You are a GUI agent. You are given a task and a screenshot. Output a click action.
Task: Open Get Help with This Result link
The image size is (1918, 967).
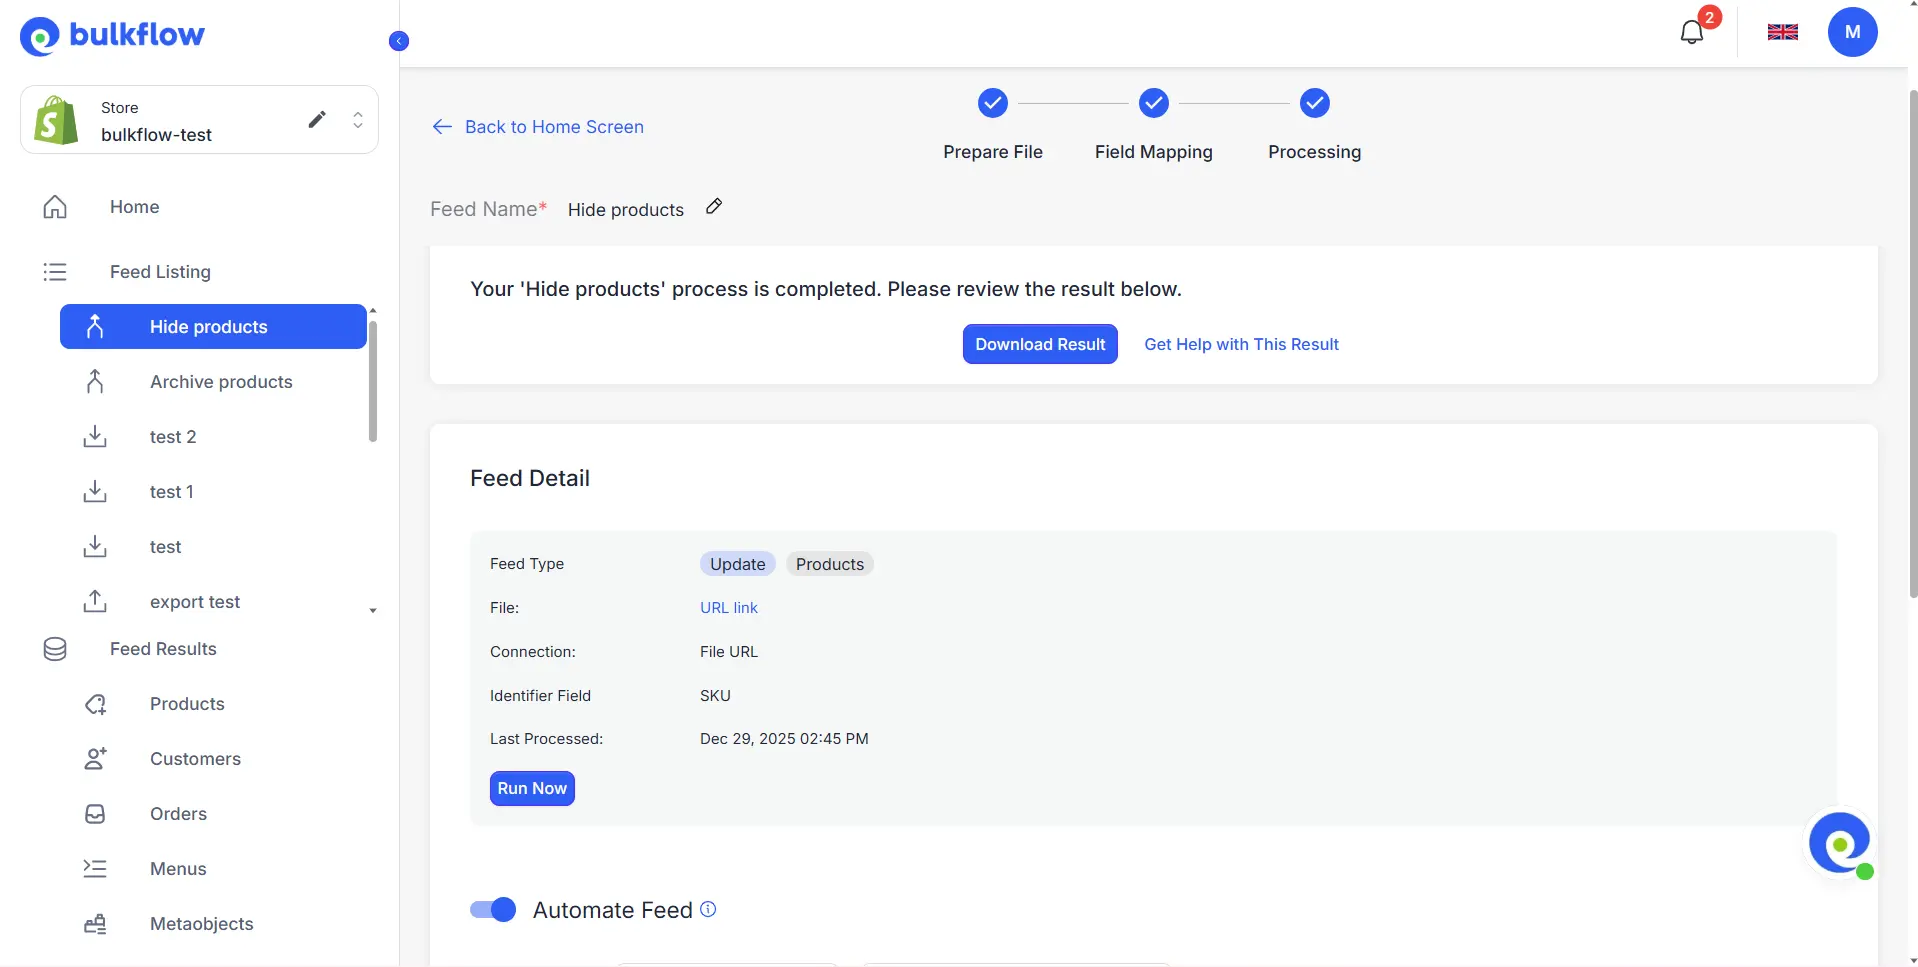click(x=1241, y=344)
